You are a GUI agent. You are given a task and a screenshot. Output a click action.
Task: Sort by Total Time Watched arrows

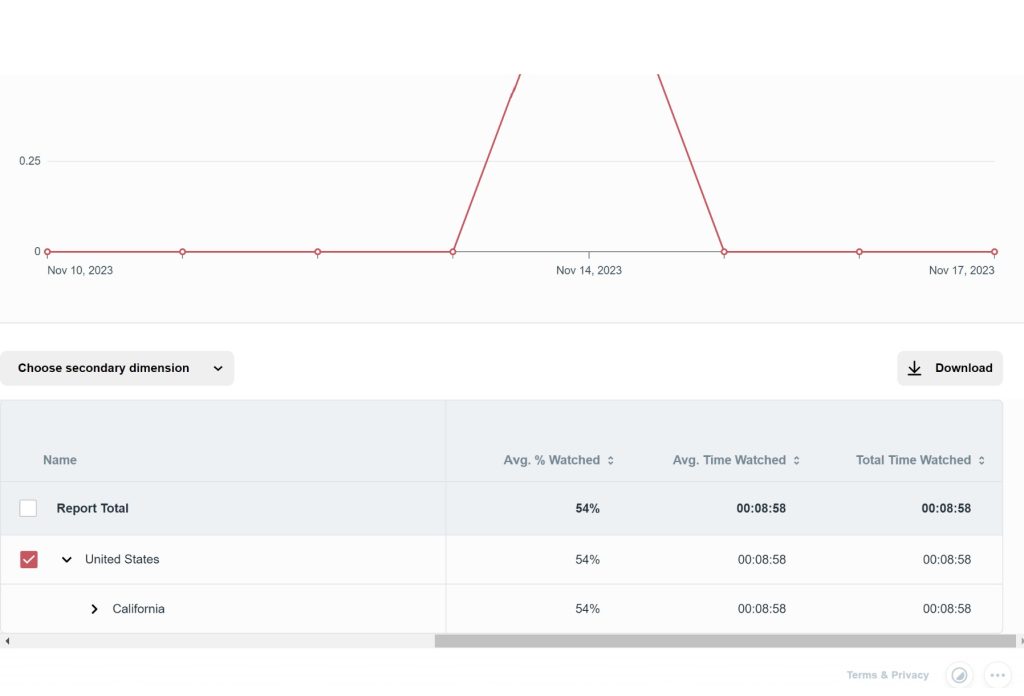981,461
